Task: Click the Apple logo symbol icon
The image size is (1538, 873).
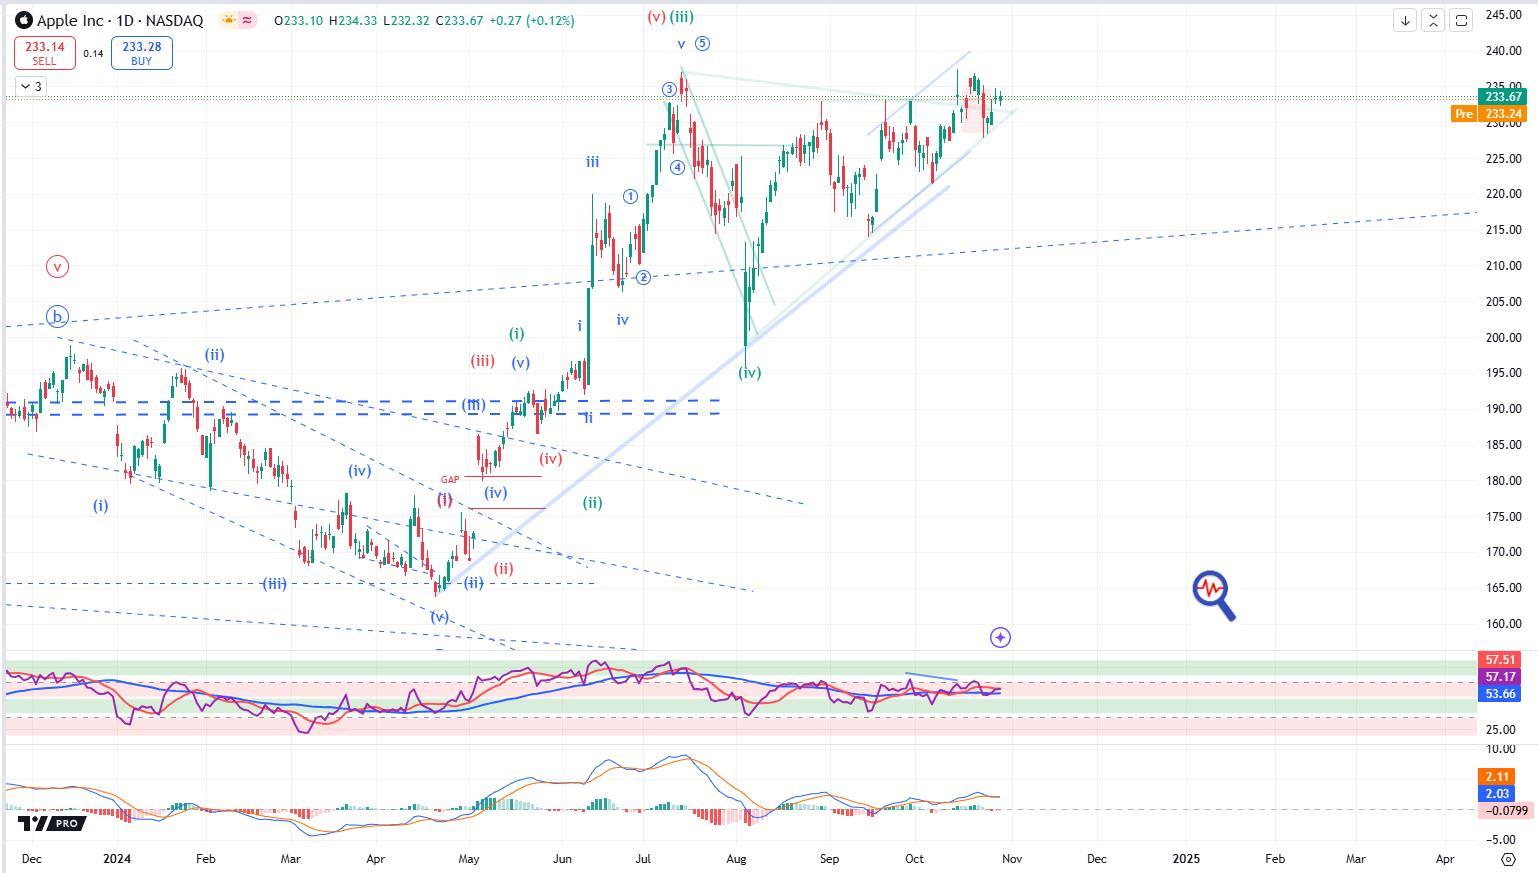Action: (23, 20)
